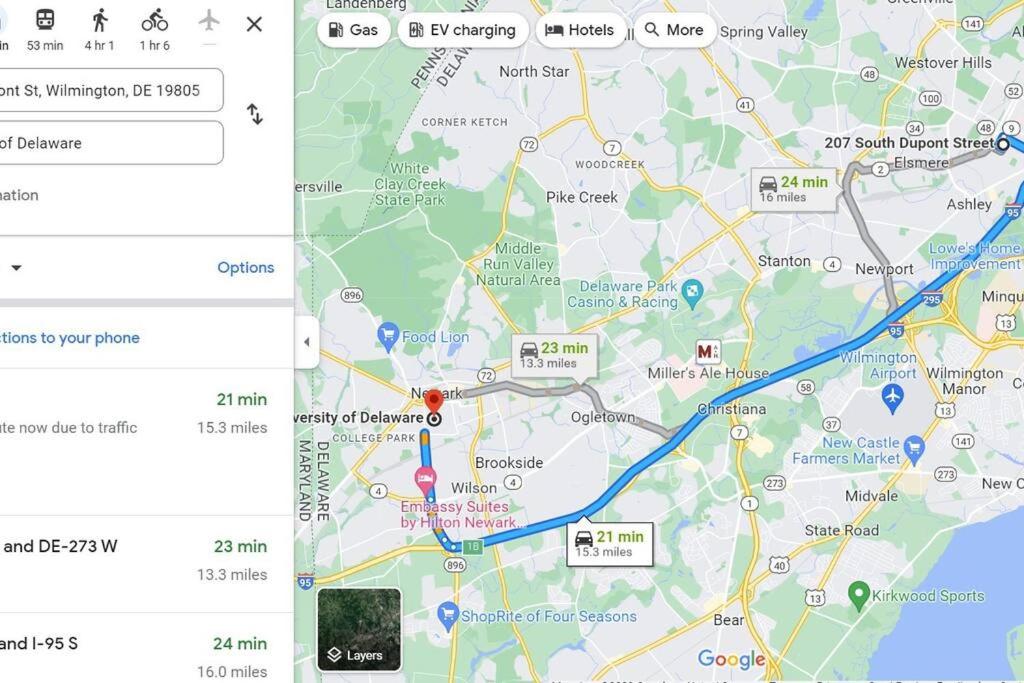Show EV charging stations on the map
Viewport: 1024px width, 683px height.
point(462,30)
